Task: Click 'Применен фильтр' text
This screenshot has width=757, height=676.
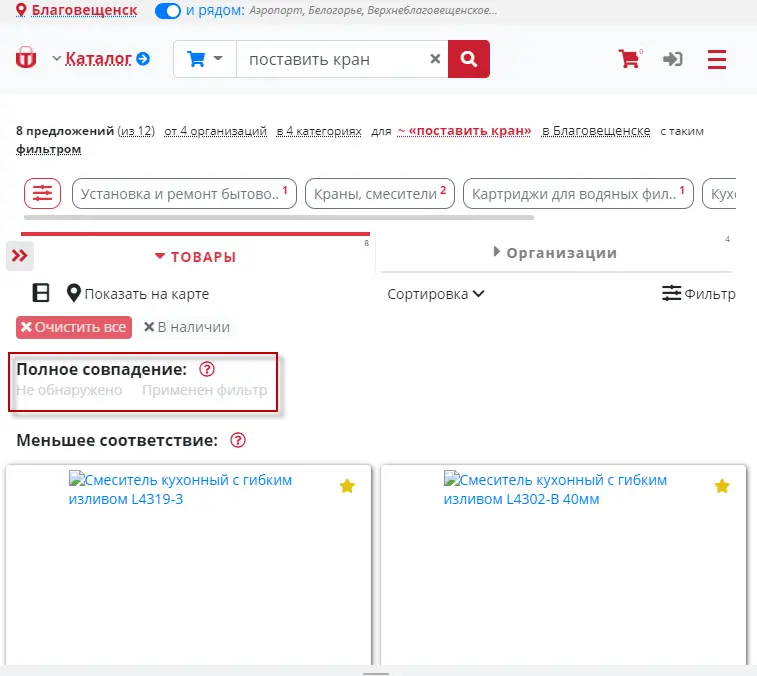Action: pyautogui.click(x=204, y=390)
